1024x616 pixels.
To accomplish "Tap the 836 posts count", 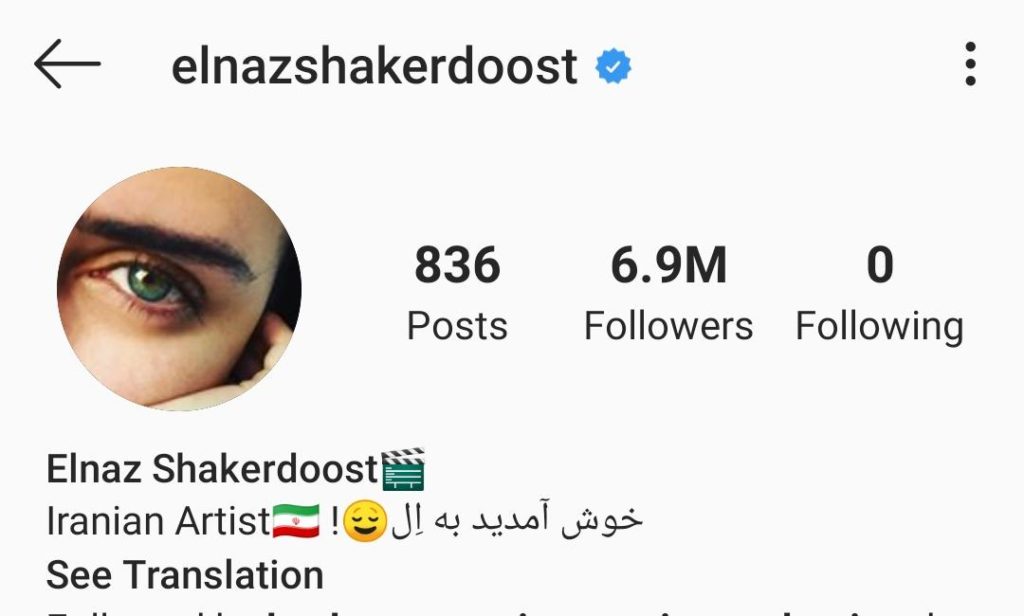I will point(457,265).
